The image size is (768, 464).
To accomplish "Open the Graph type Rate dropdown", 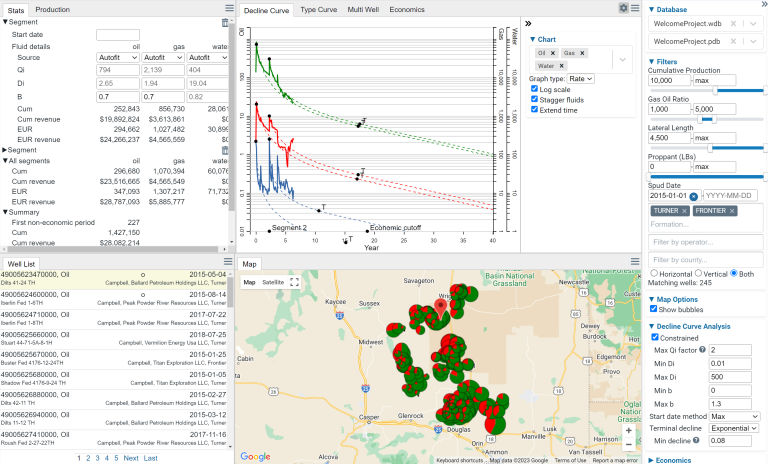I will click(x=581, y=79).
